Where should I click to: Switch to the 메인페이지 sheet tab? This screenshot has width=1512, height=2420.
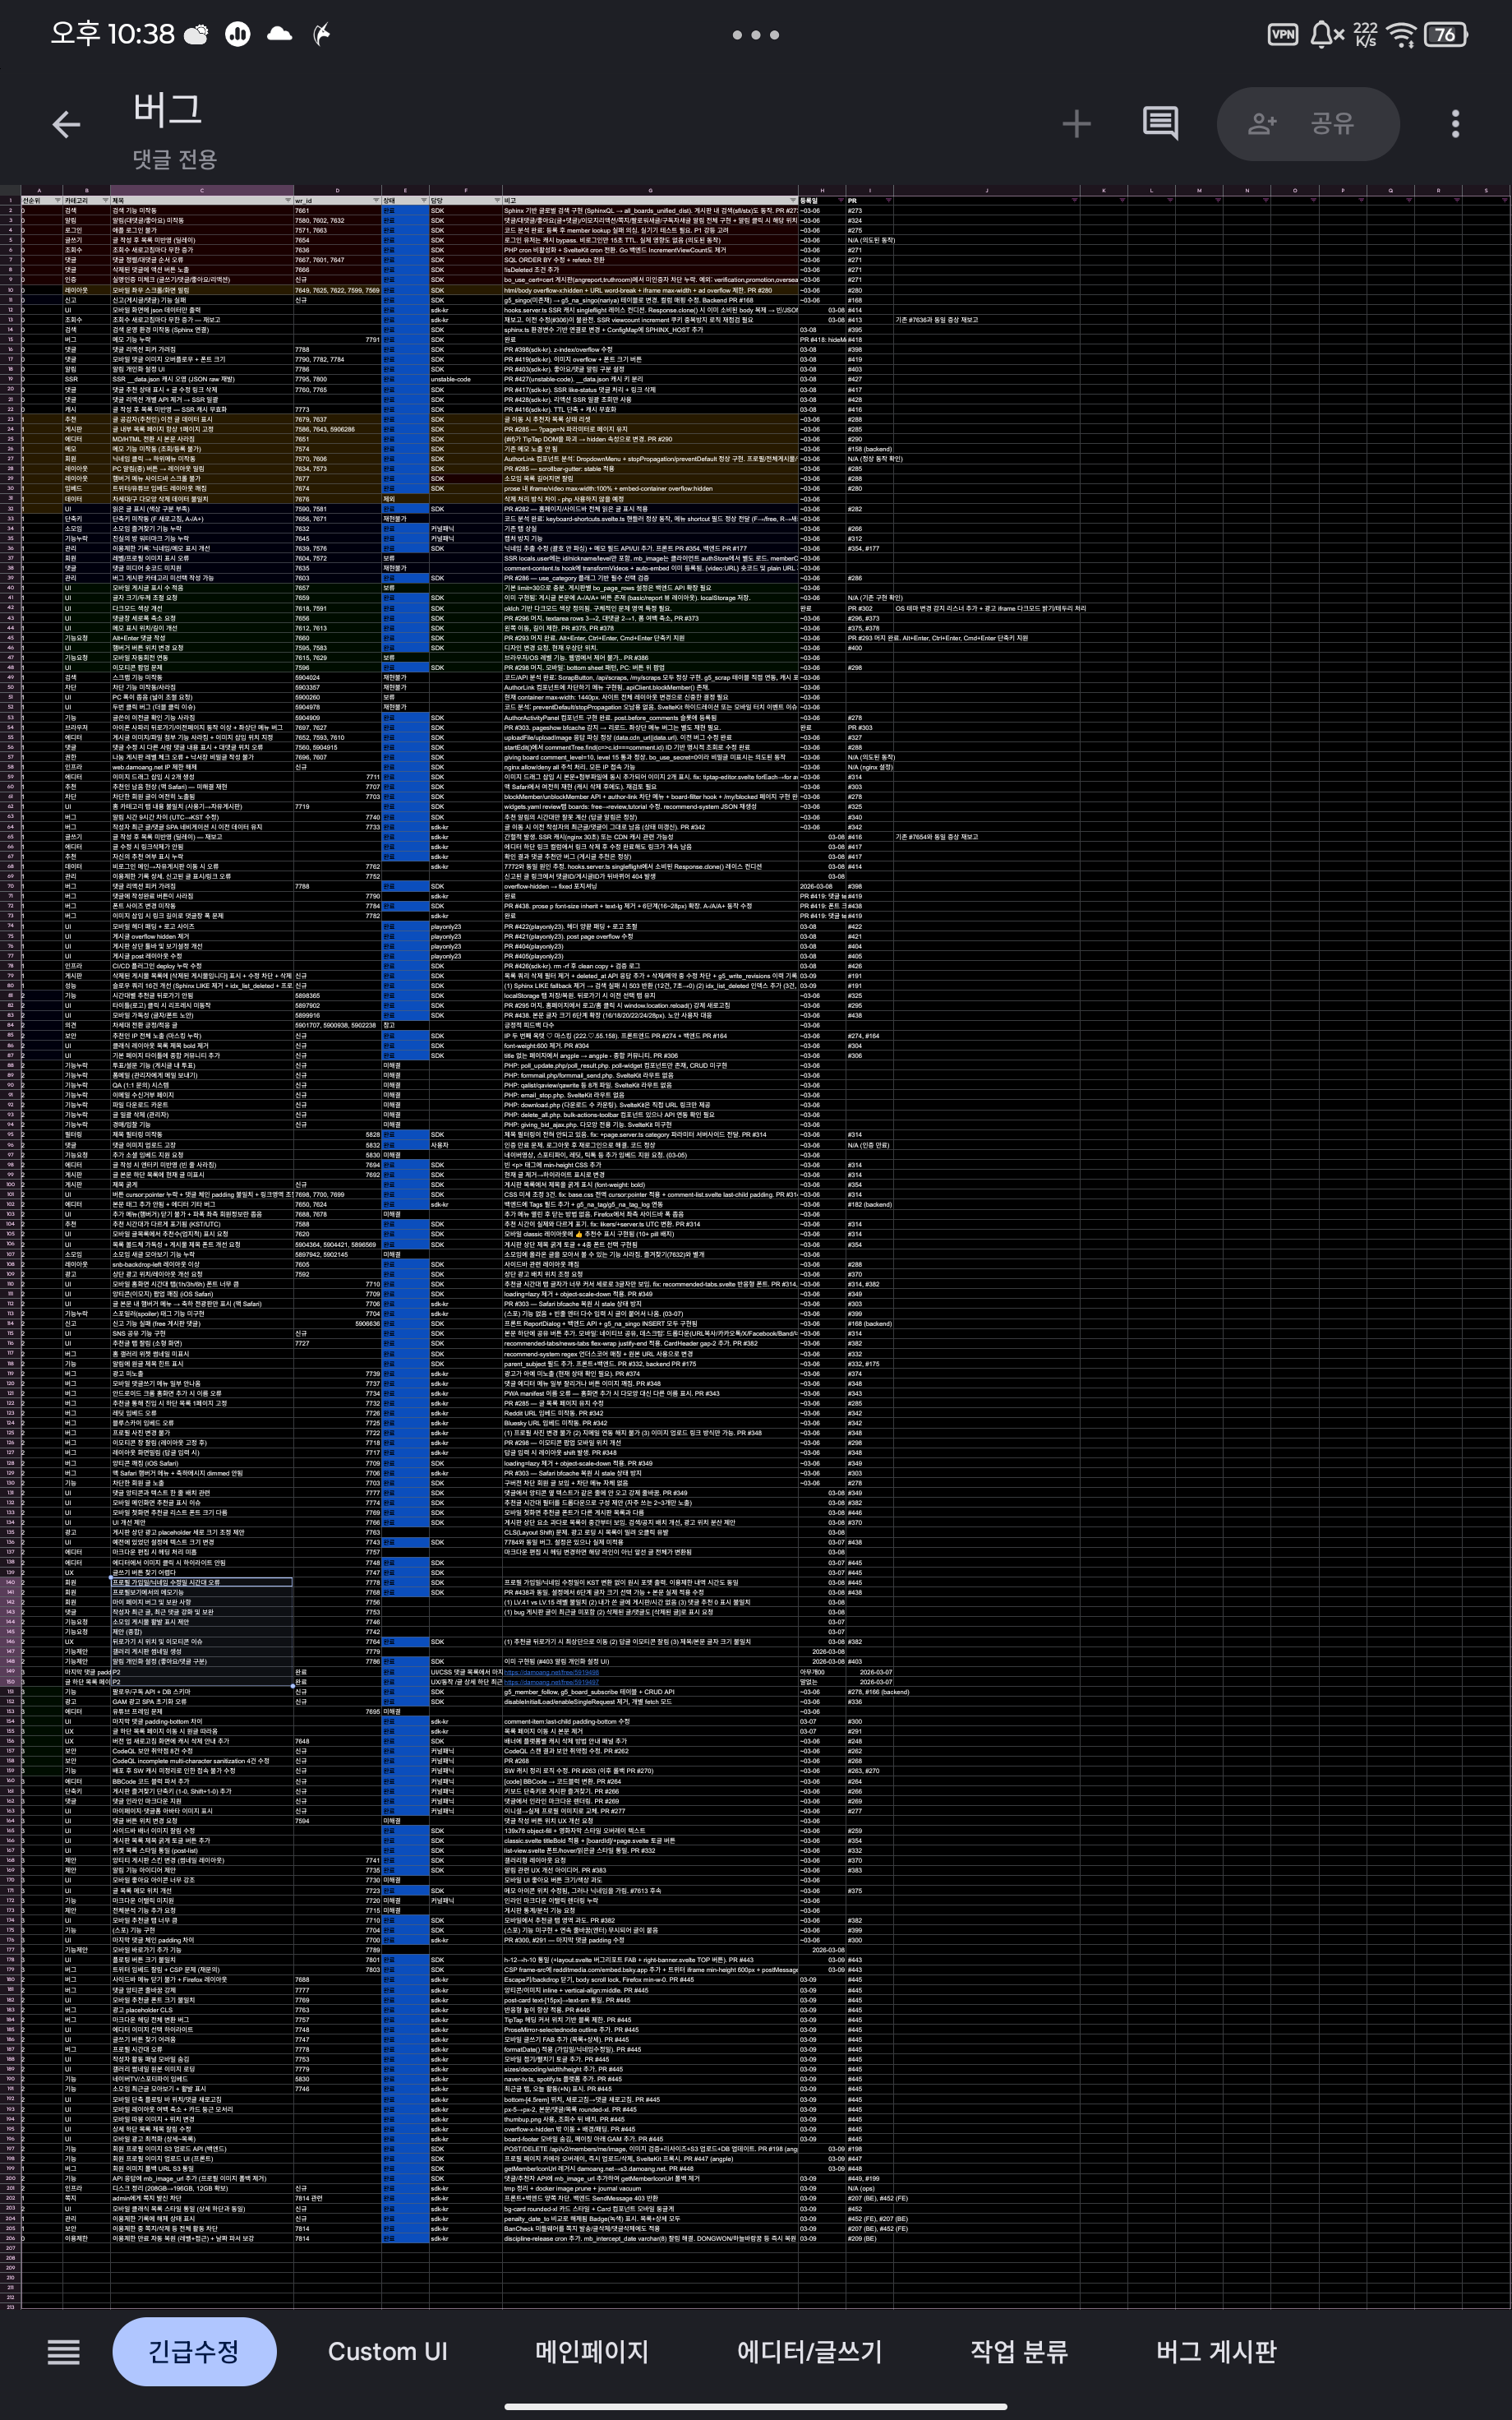[x=591, y=2351]
